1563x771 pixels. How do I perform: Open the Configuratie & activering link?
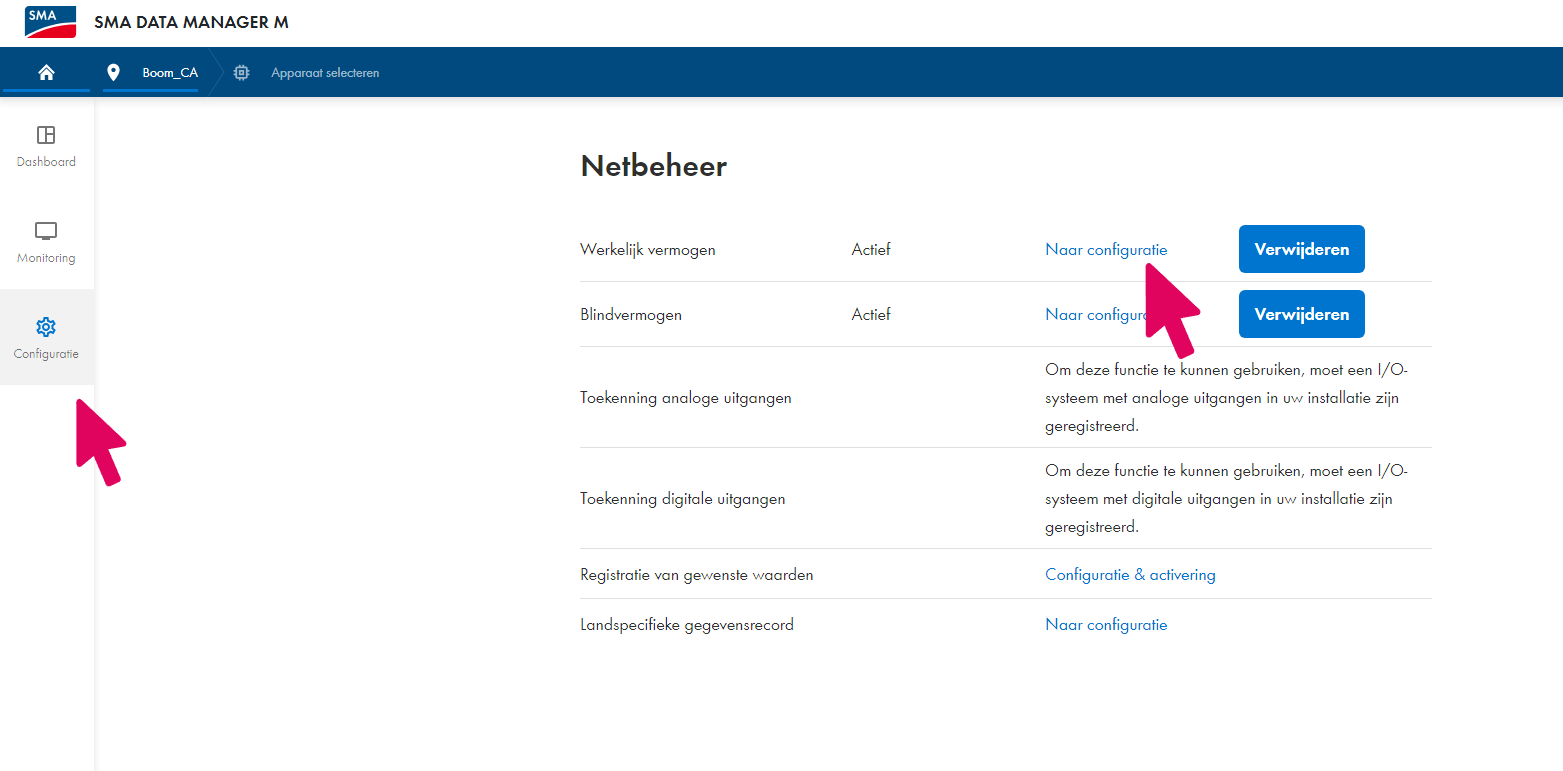click(x=1130, y=575)
